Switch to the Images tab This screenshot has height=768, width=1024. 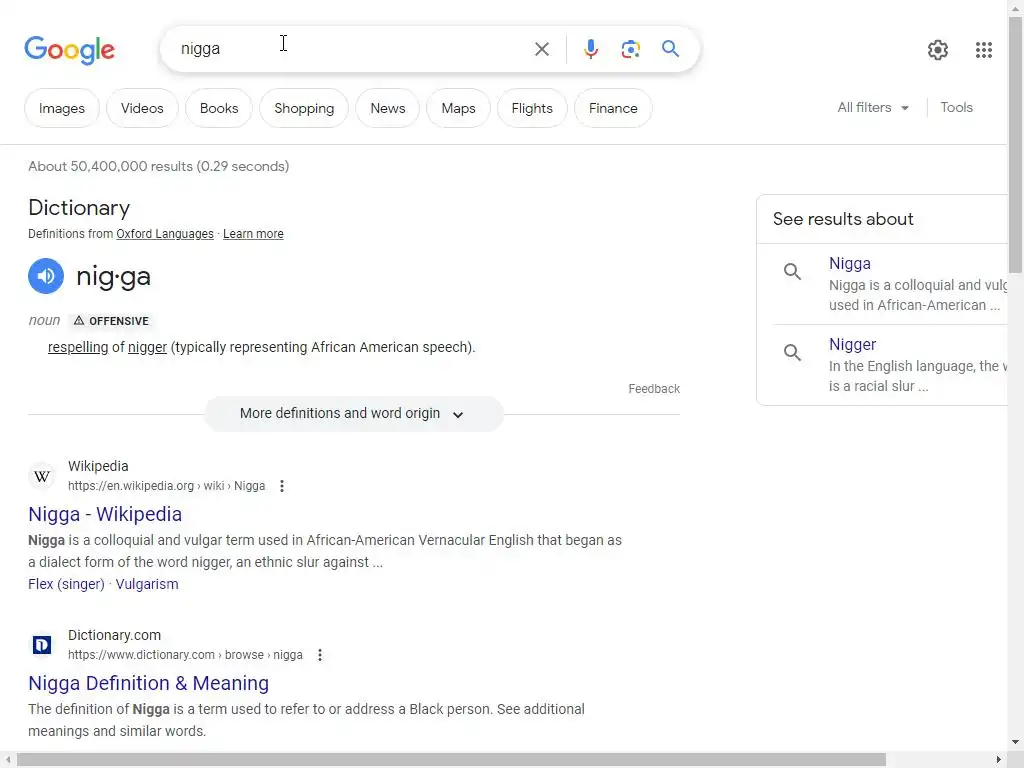(x=62, y=108)
